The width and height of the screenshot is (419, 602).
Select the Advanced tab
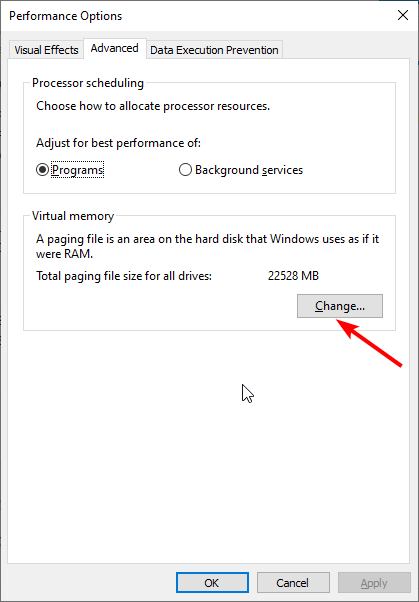(114, 48)
